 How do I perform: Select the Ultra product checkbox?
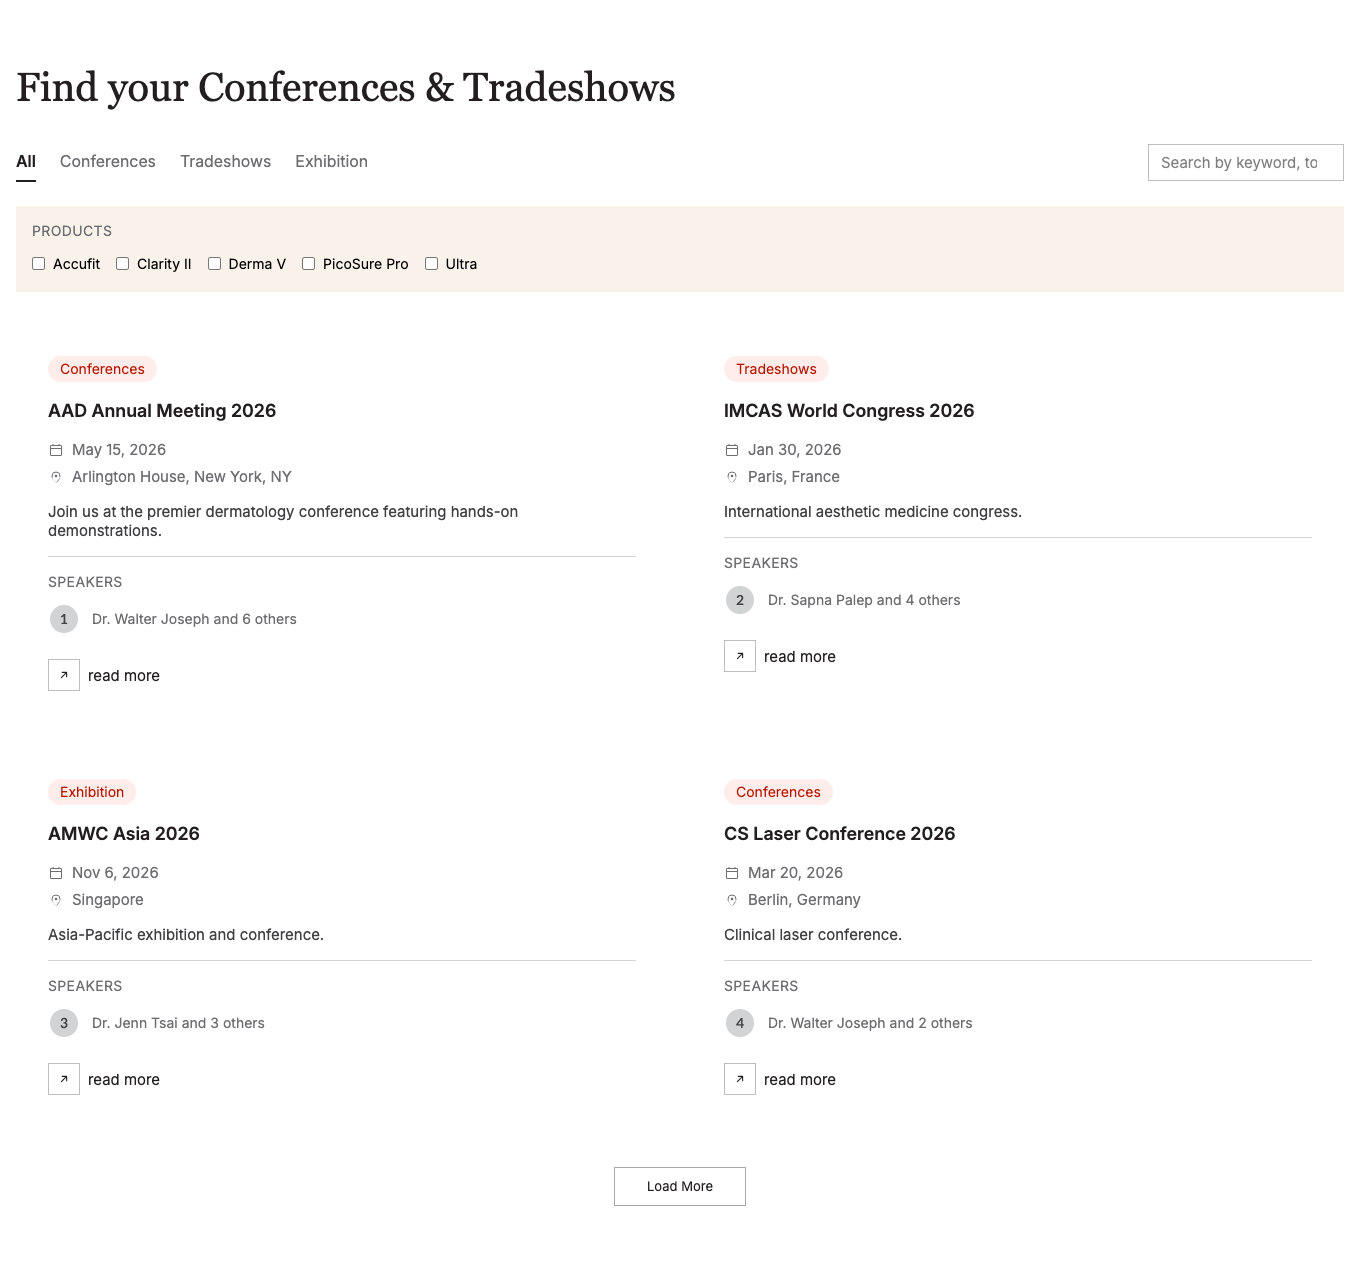point(432,264)
